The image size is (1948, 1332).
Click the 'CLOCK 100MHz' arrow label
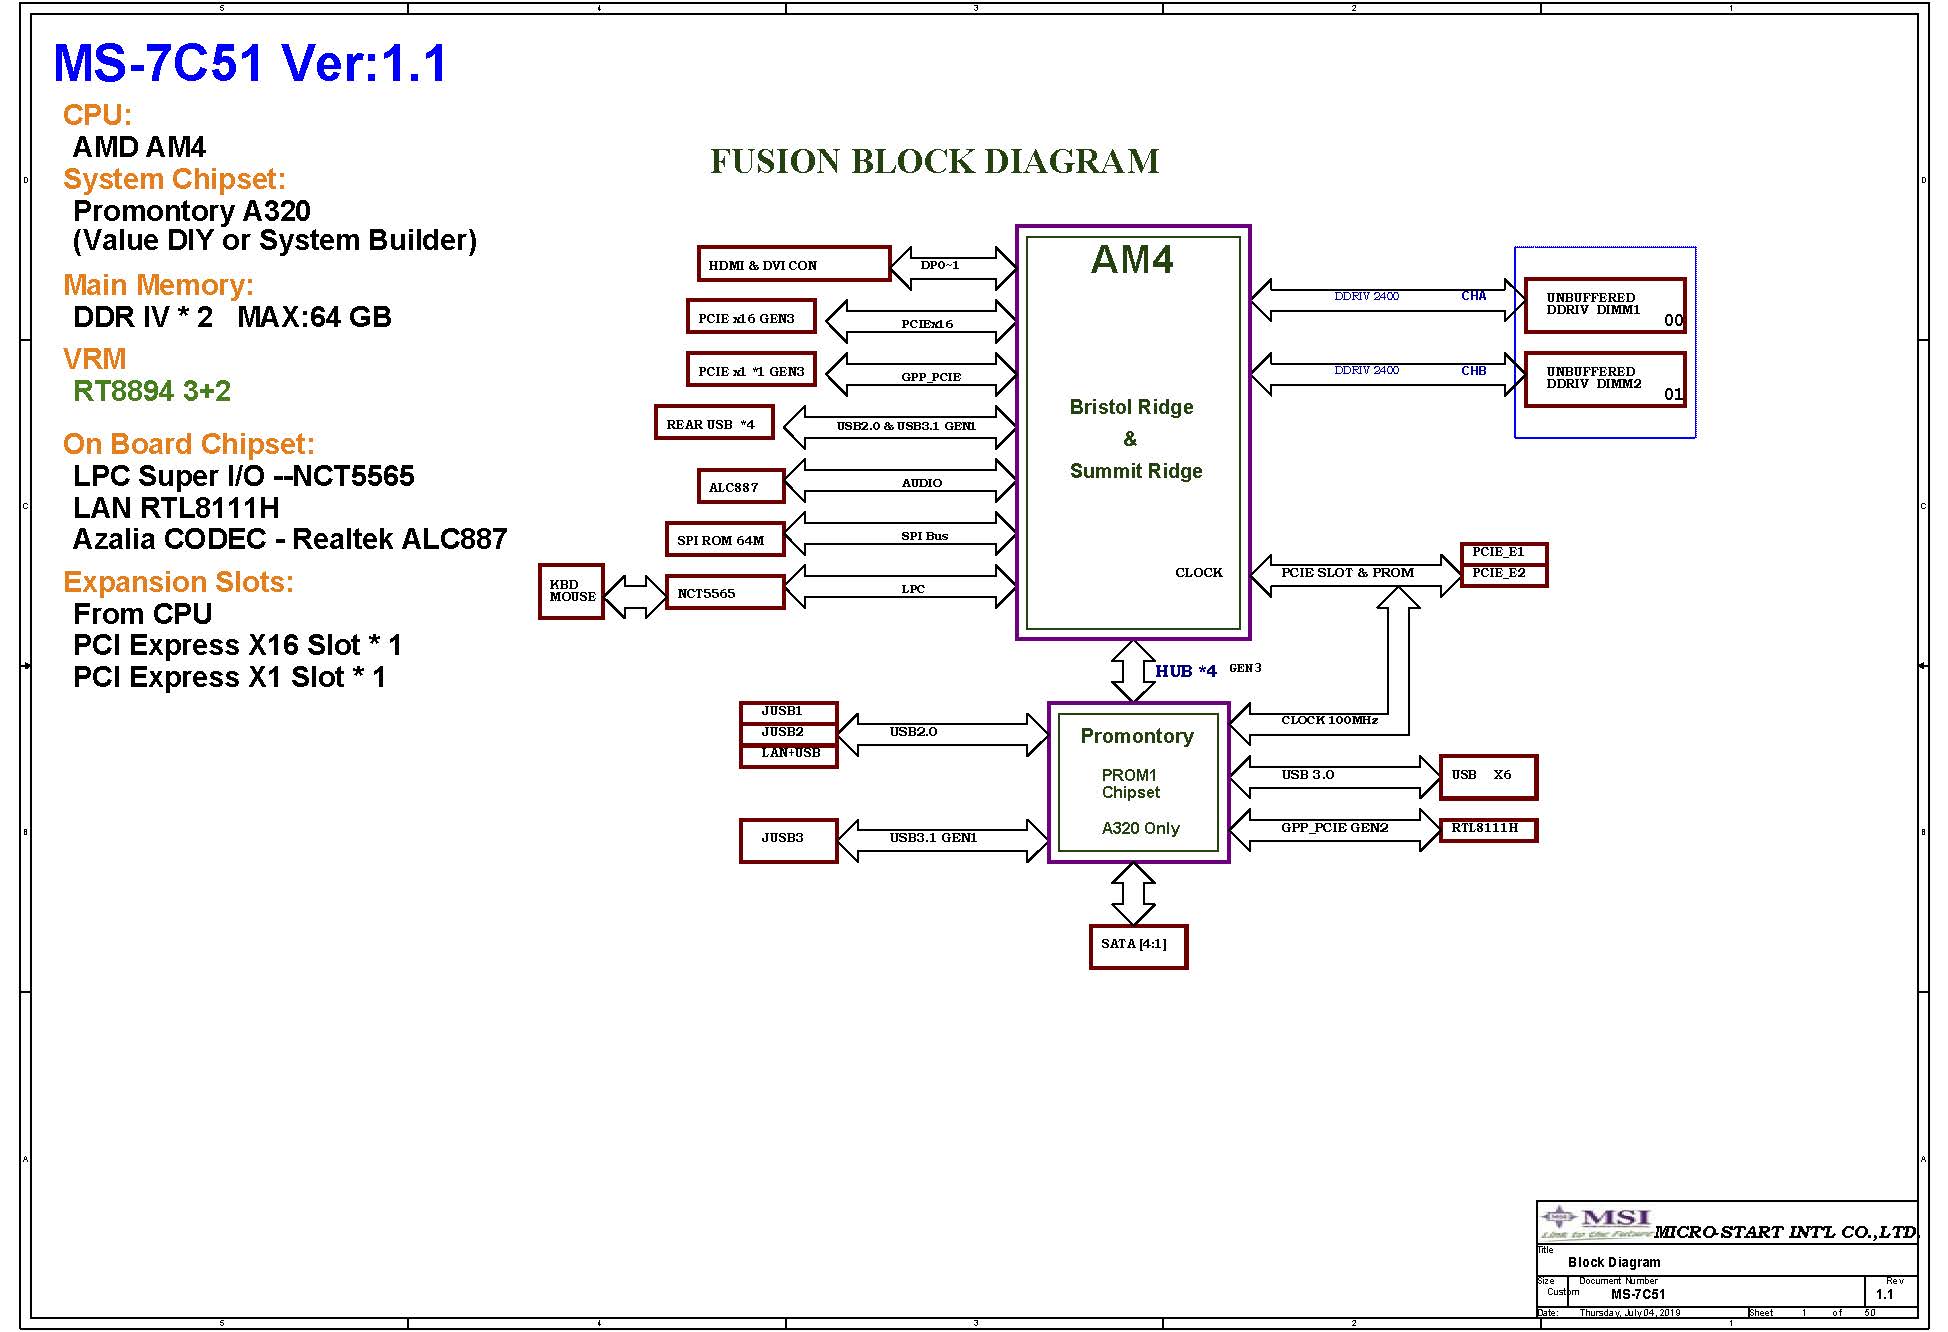(x=1329, y=720)
